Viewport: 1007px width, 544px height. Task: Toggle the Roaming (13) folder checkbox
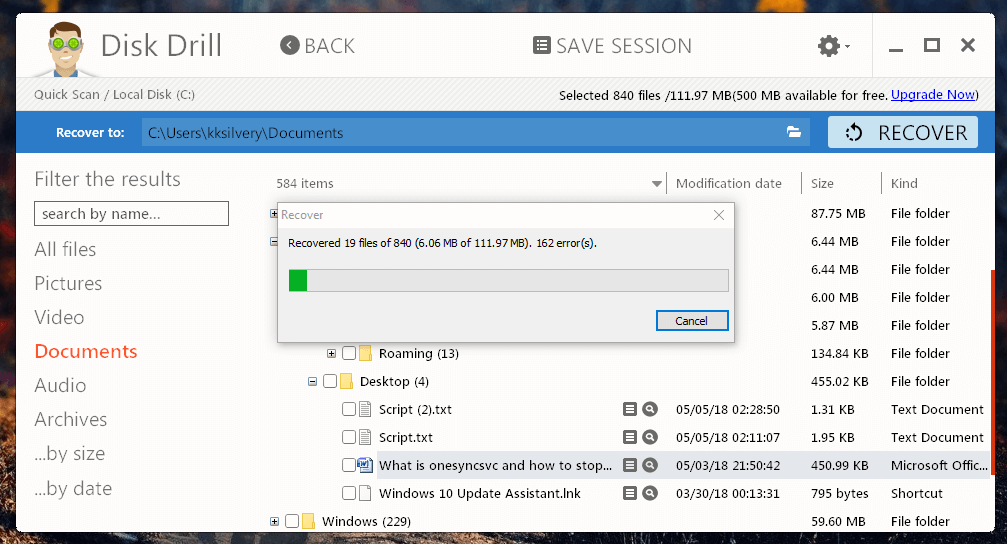point(349,353)
